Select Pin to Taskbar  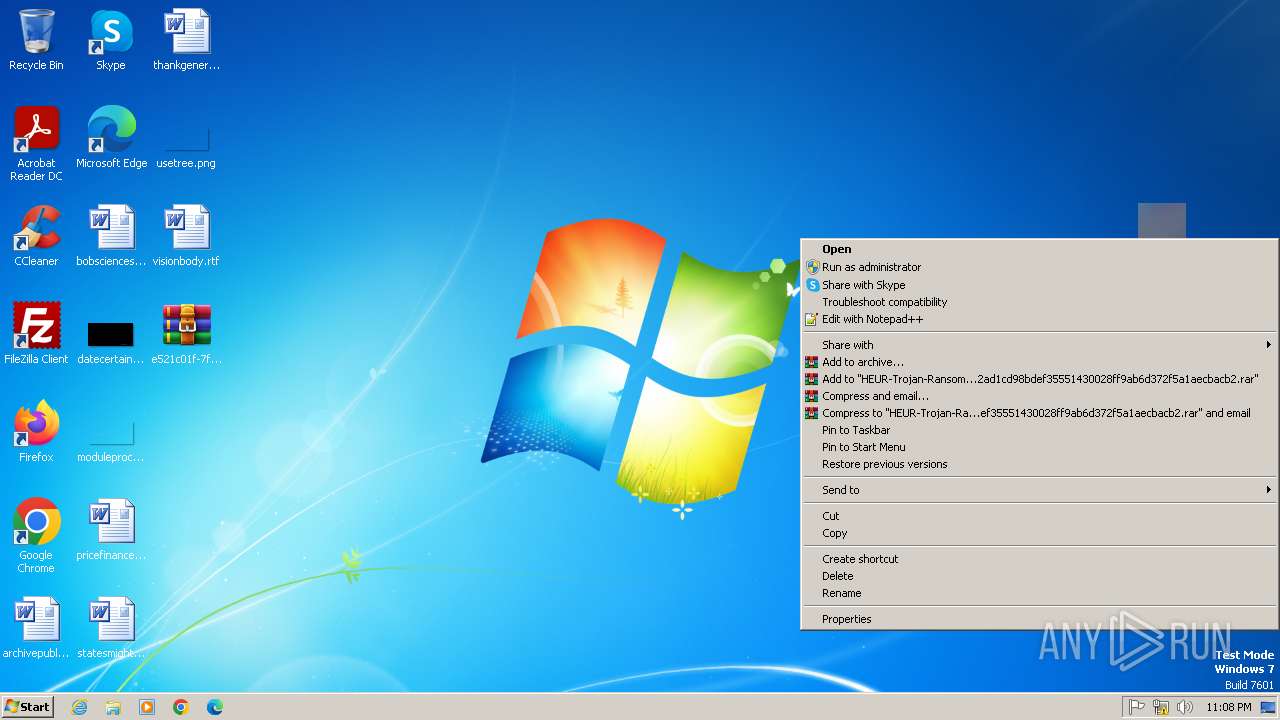pos(1039,430)
